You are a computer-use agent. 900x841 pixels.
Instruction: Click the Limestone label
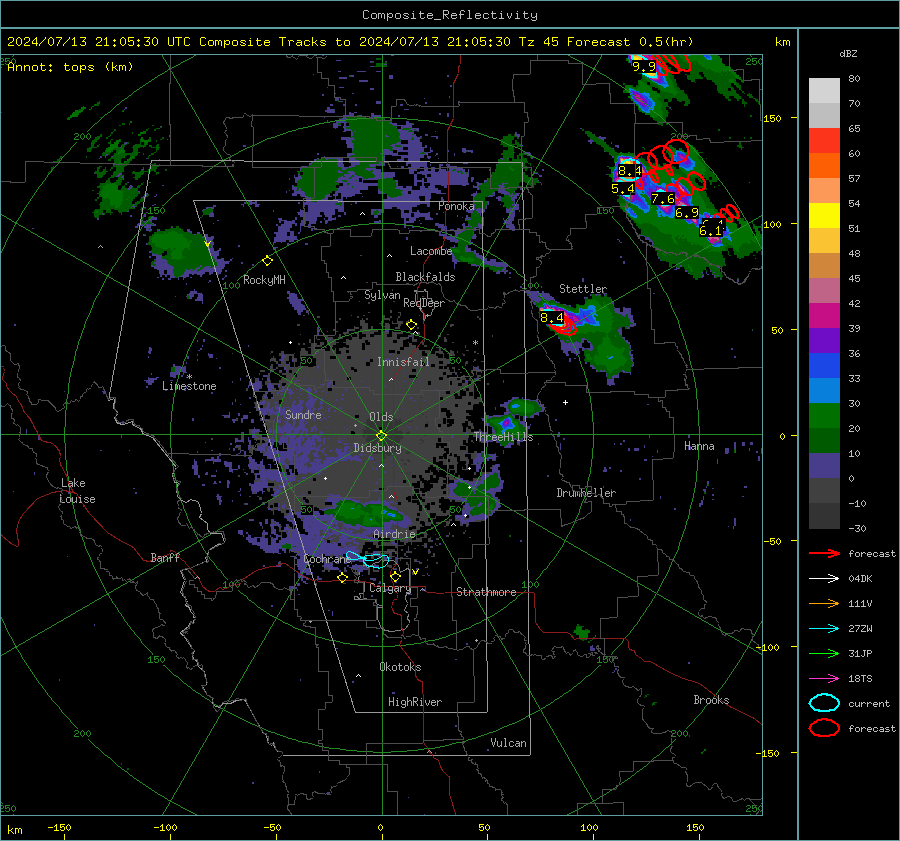(189, 386)
